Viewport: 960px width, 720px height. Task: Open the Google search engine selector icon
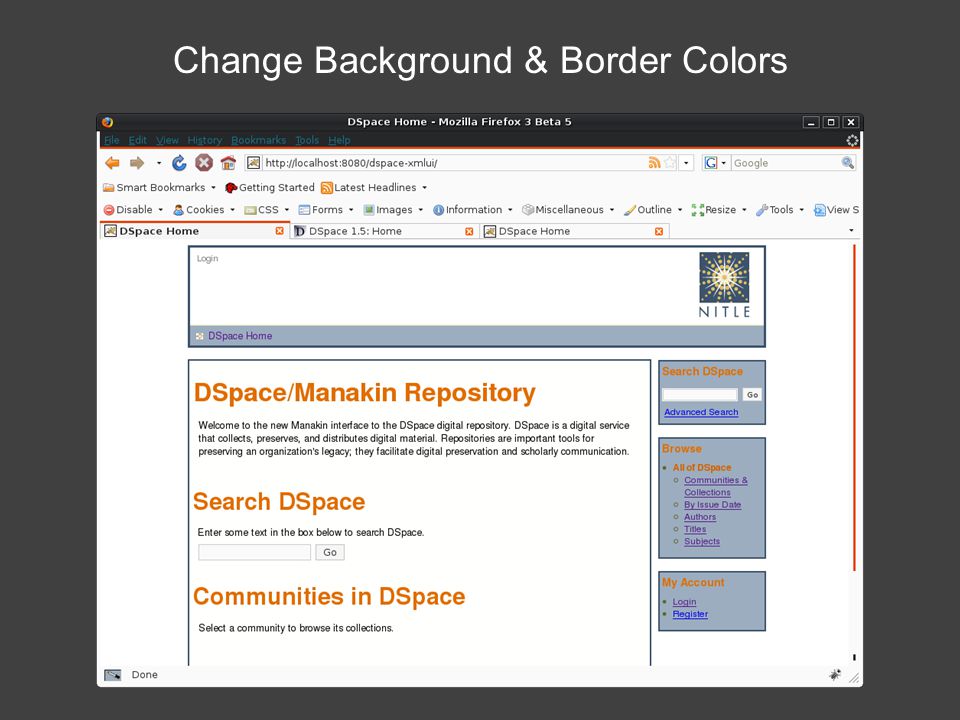coord(711,163)
